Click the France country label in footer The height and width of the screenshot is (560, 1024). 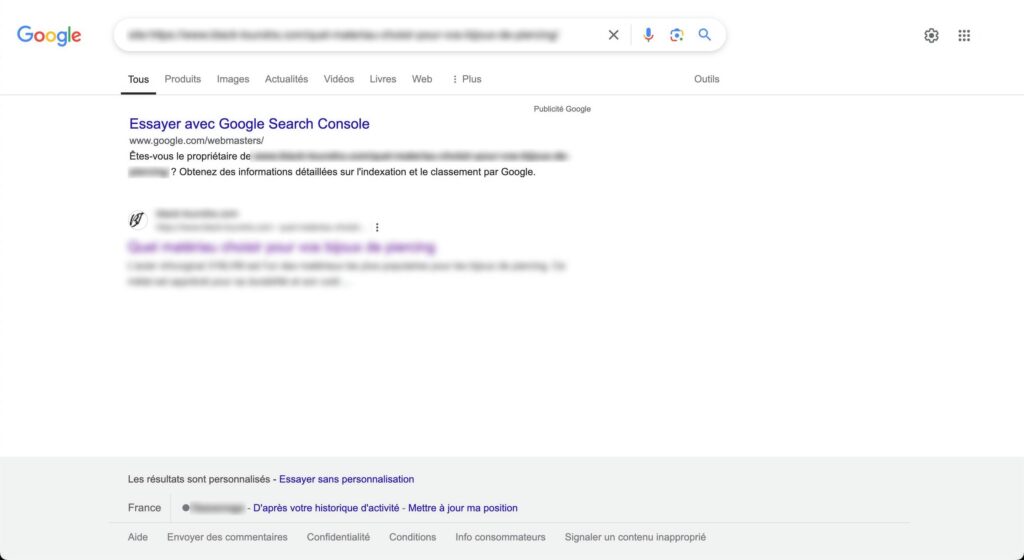pyautogui.click(x=144, y=508)
